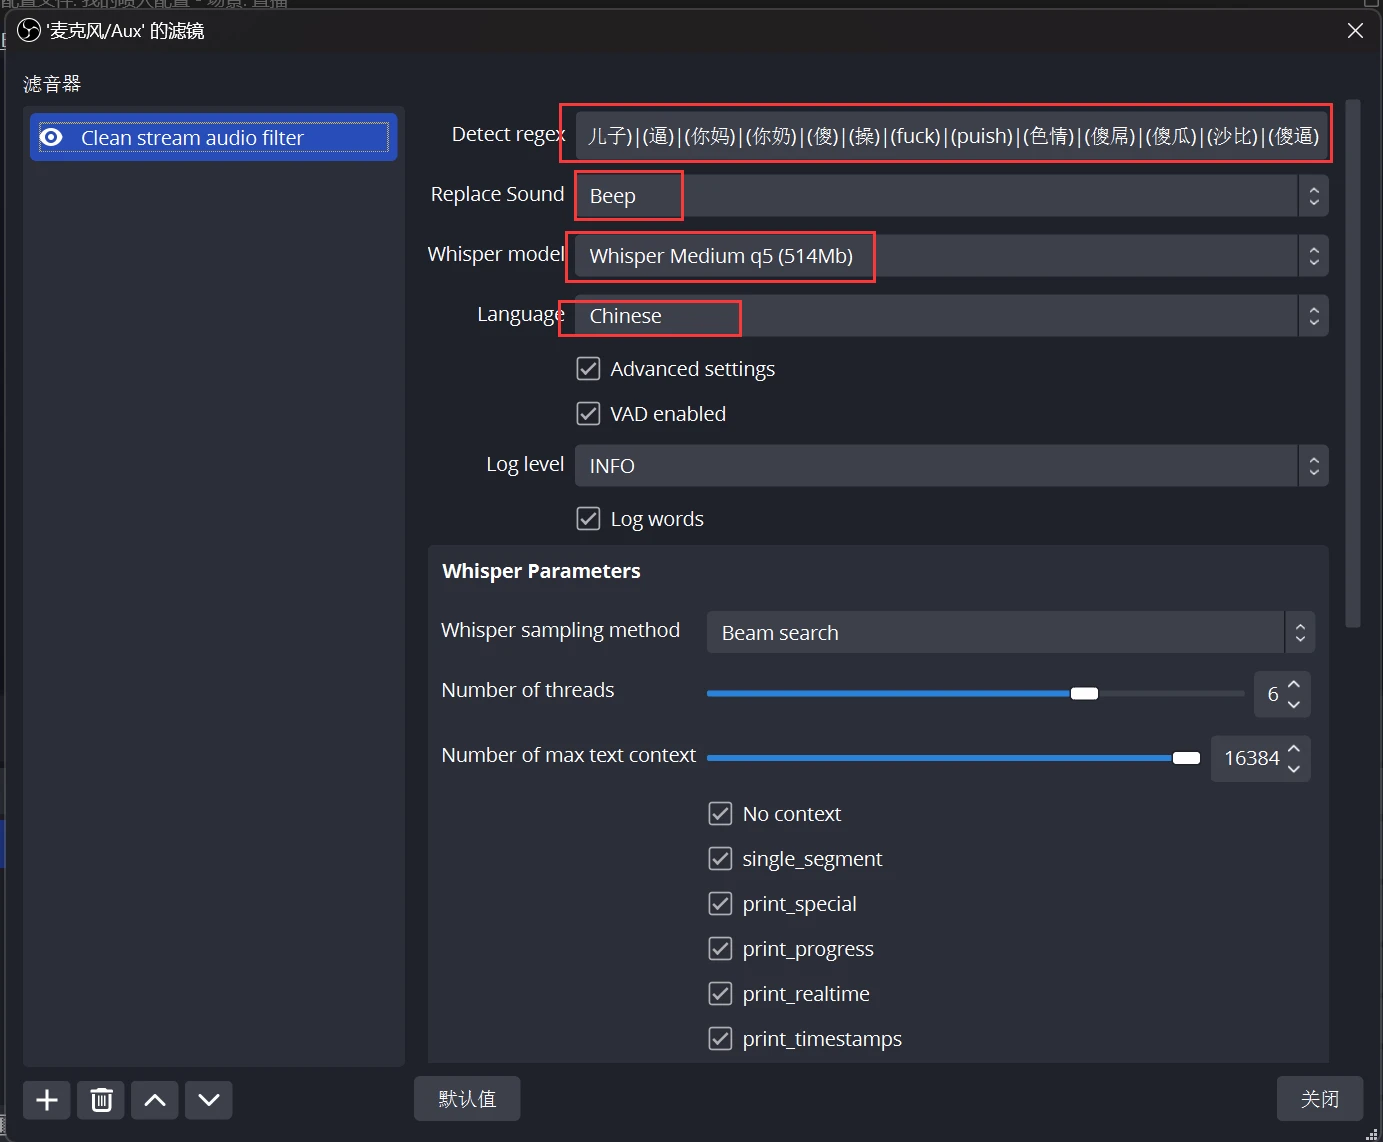This screenshot has width=1383, height=1142.
Task: Open the Replace Sound dropdown
Action: 950,196
